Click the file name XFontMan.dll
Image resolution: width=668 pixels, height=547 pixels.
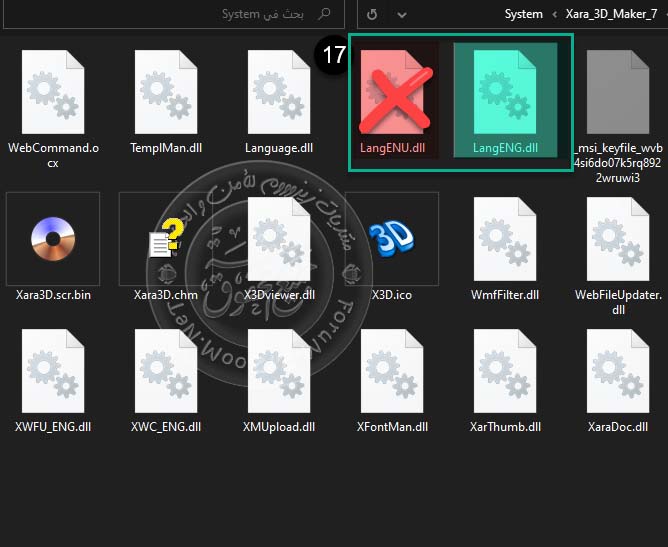tap(392, 427)
